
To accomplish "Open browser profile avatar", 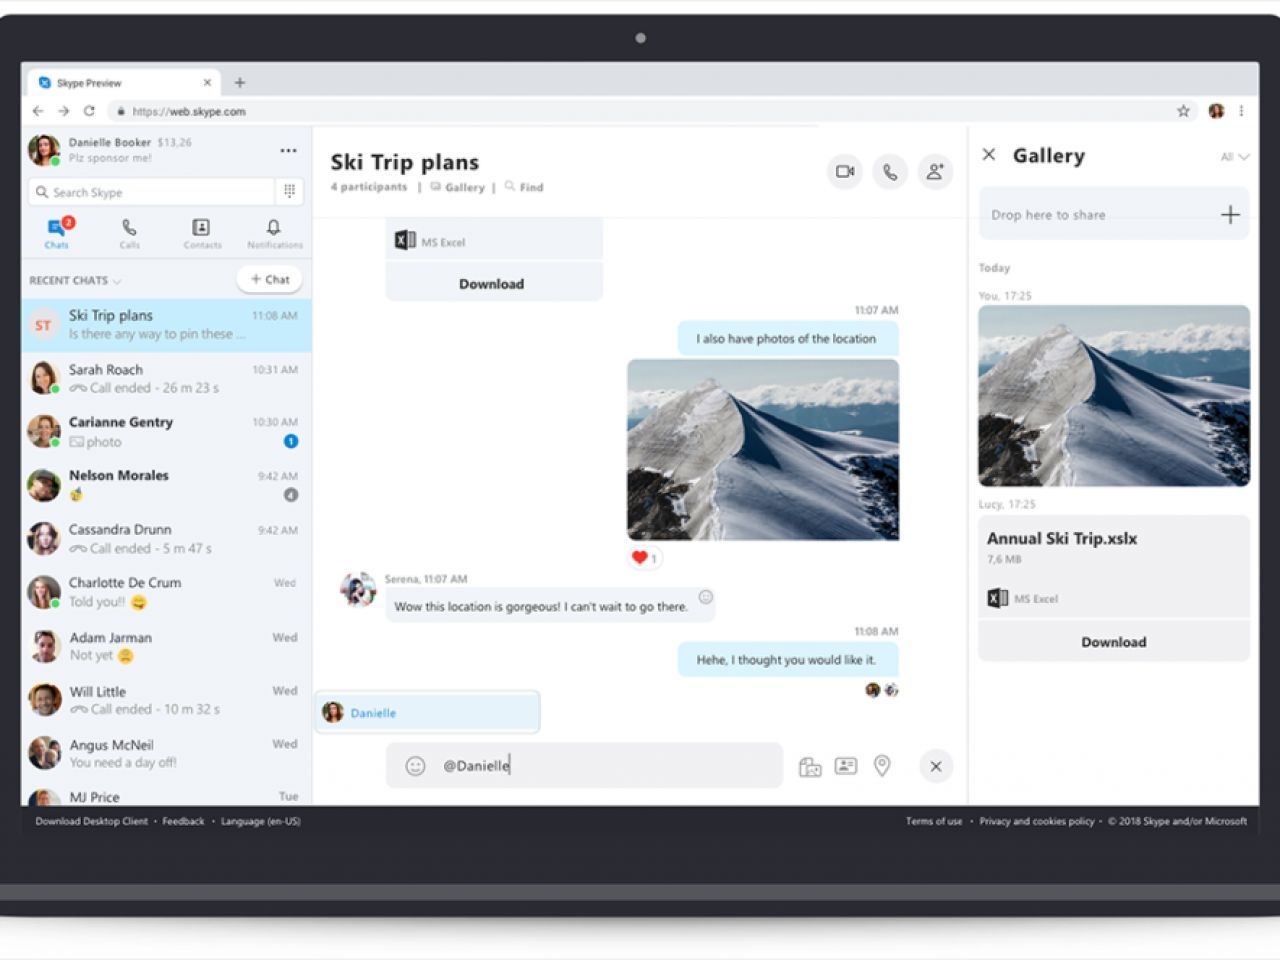I will click(x=1216, y=111).
